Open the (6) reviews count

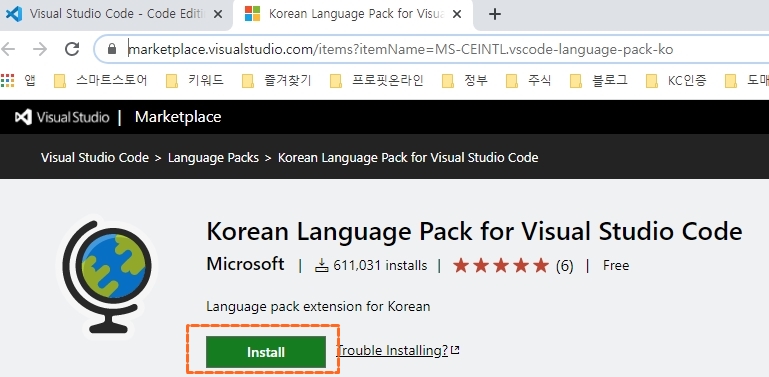tap(564, 266)
